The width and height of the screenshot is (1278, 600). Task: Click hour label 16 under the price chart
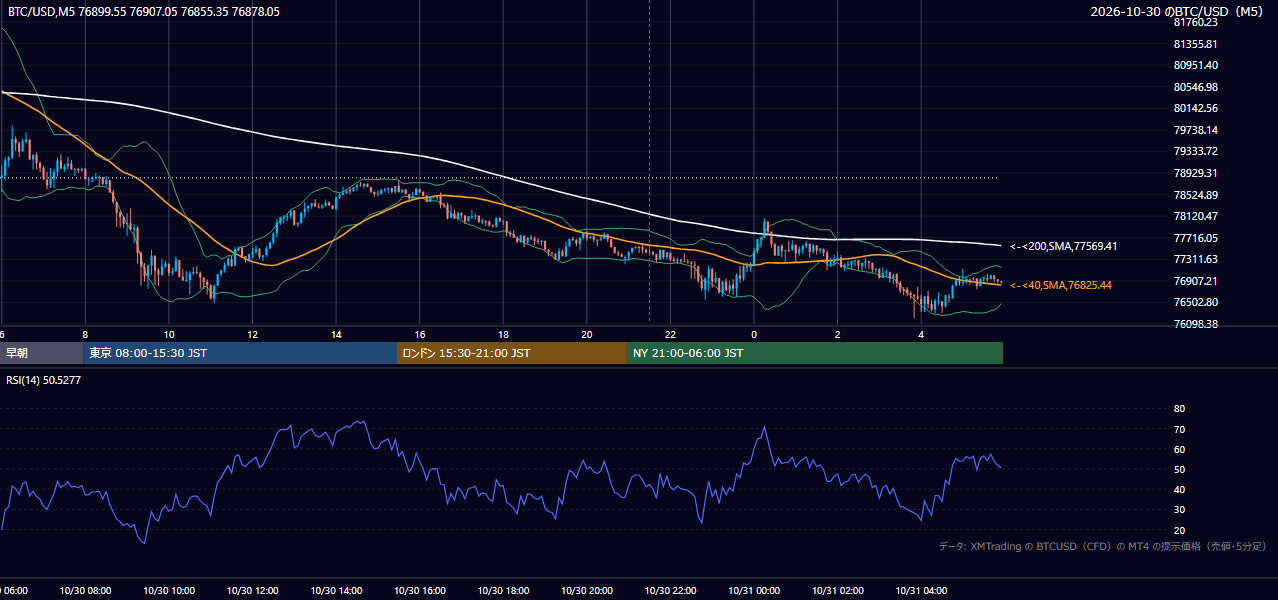pos(420,334)
